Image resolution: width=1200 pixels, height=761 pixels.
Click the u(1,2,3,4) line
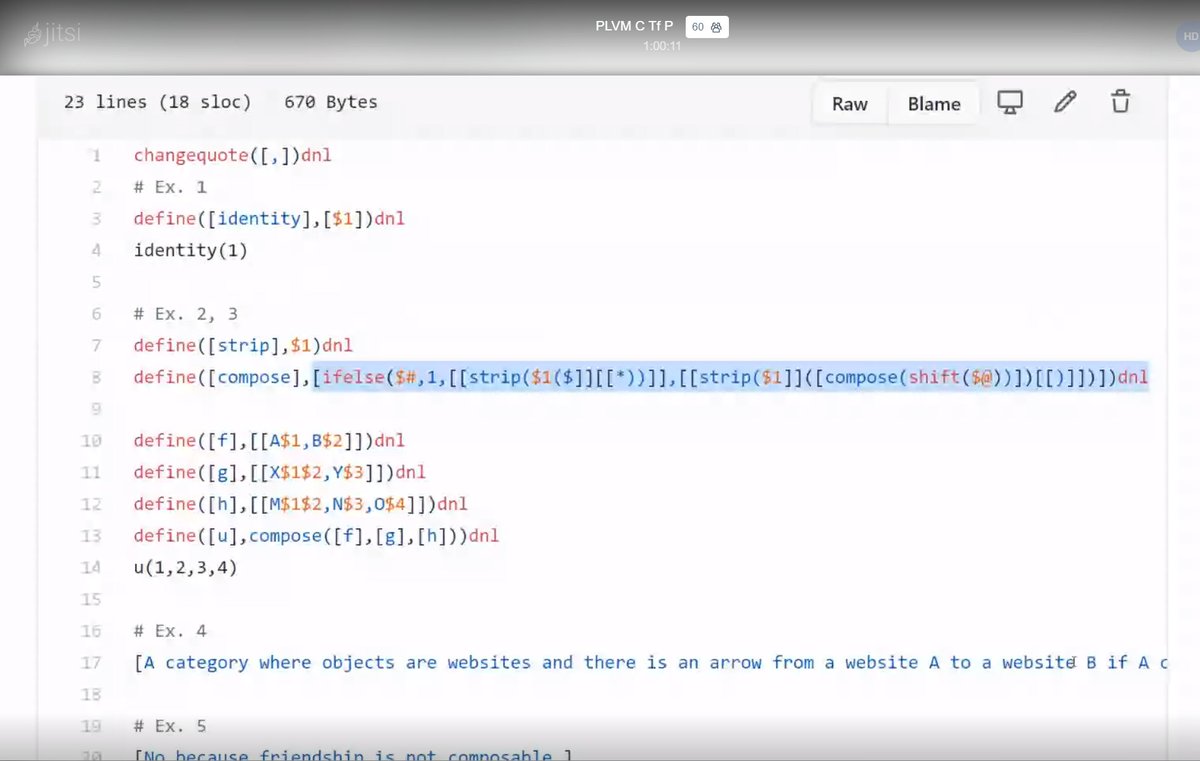point(185,567)
